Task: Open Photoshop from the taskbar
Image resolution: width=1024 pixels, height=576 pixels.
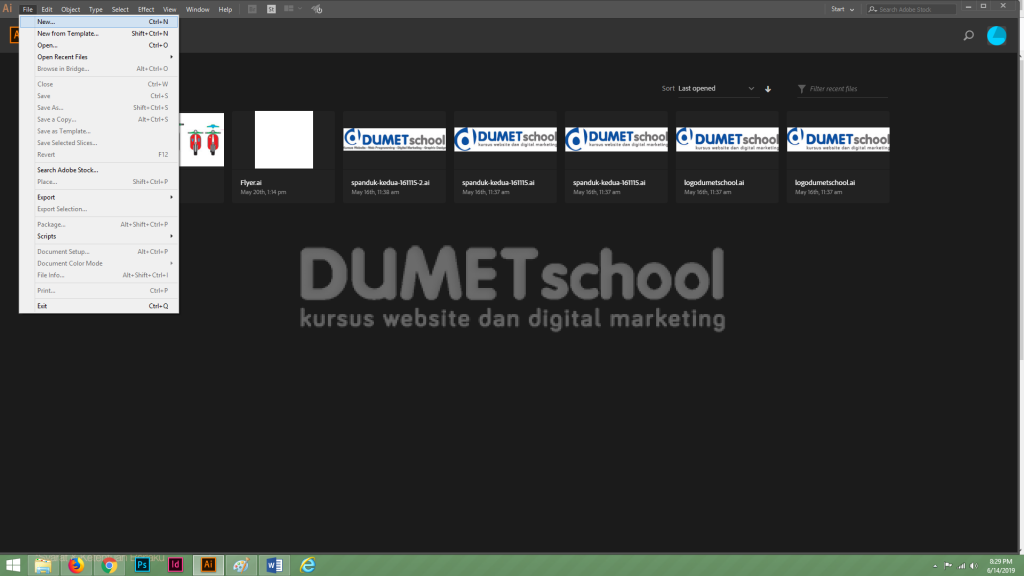Action: pyautogui.click(x=142, y=565)
